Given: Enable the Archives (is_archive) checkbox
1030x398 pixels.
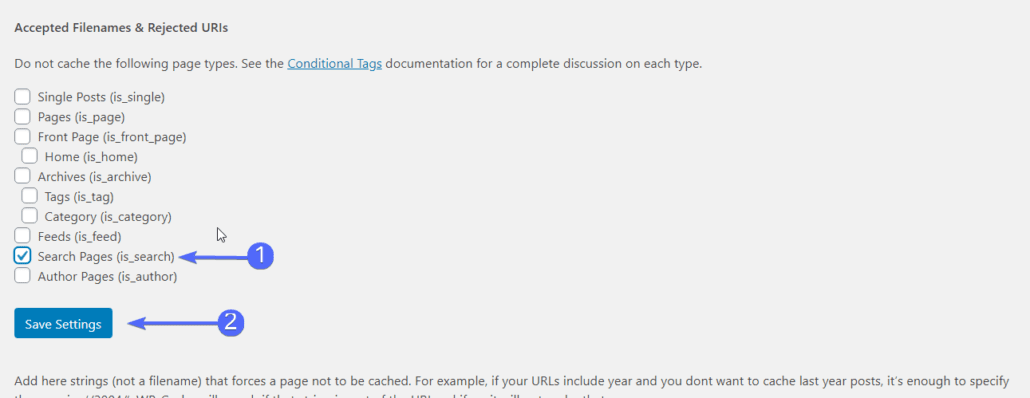Looking at the screenshot, I should 22,176.
